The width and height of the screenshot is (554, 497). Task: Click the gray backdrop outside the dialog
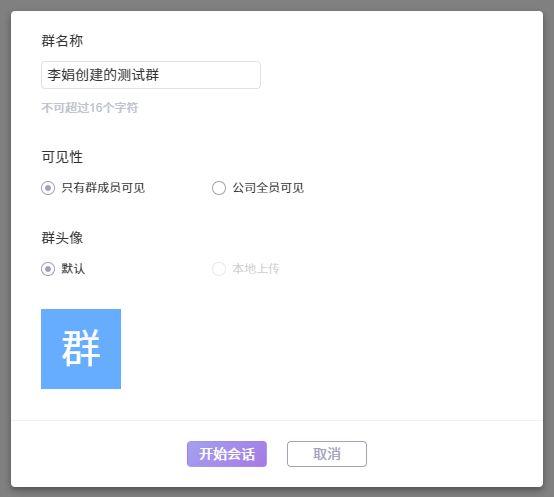coord(277,5)
